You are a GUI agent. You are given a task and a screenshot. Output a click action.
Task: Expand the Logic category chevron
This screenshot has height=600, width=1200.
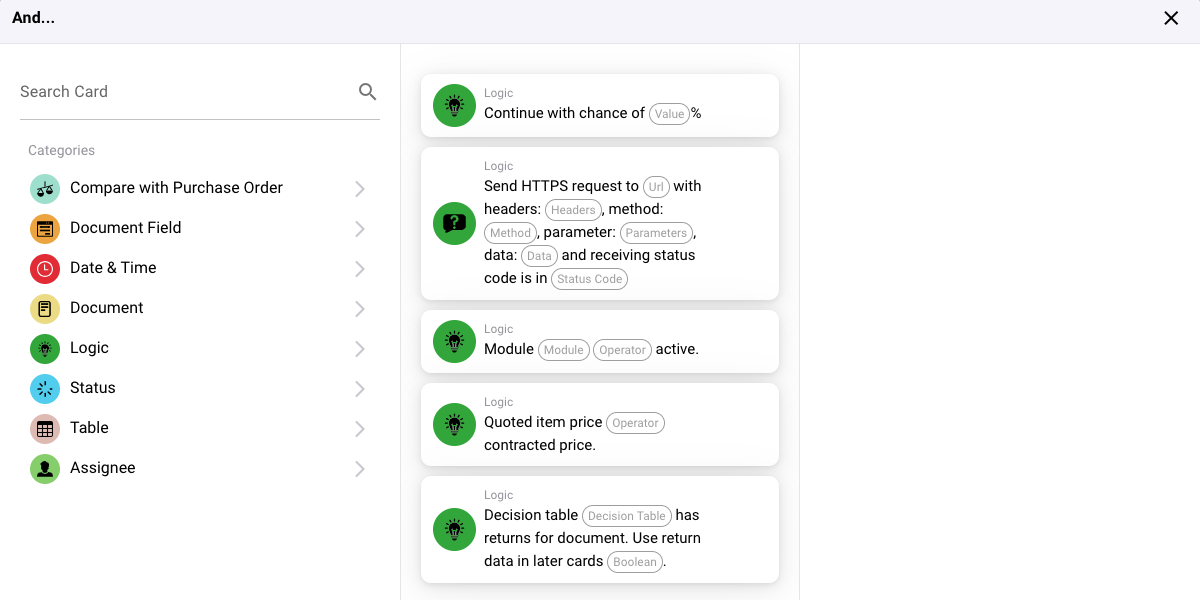pyautogui.click(x=360, y=349)
